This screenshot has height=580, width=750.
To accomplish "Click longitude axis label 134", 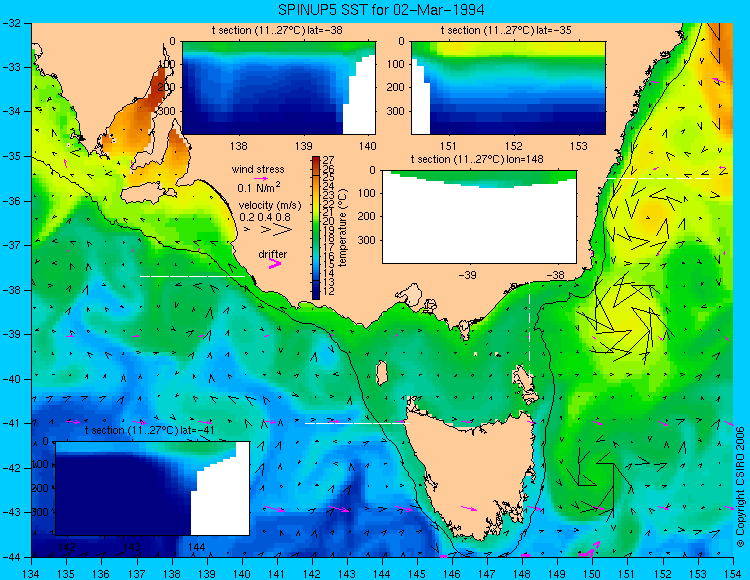I will click(x=31, y=574).
